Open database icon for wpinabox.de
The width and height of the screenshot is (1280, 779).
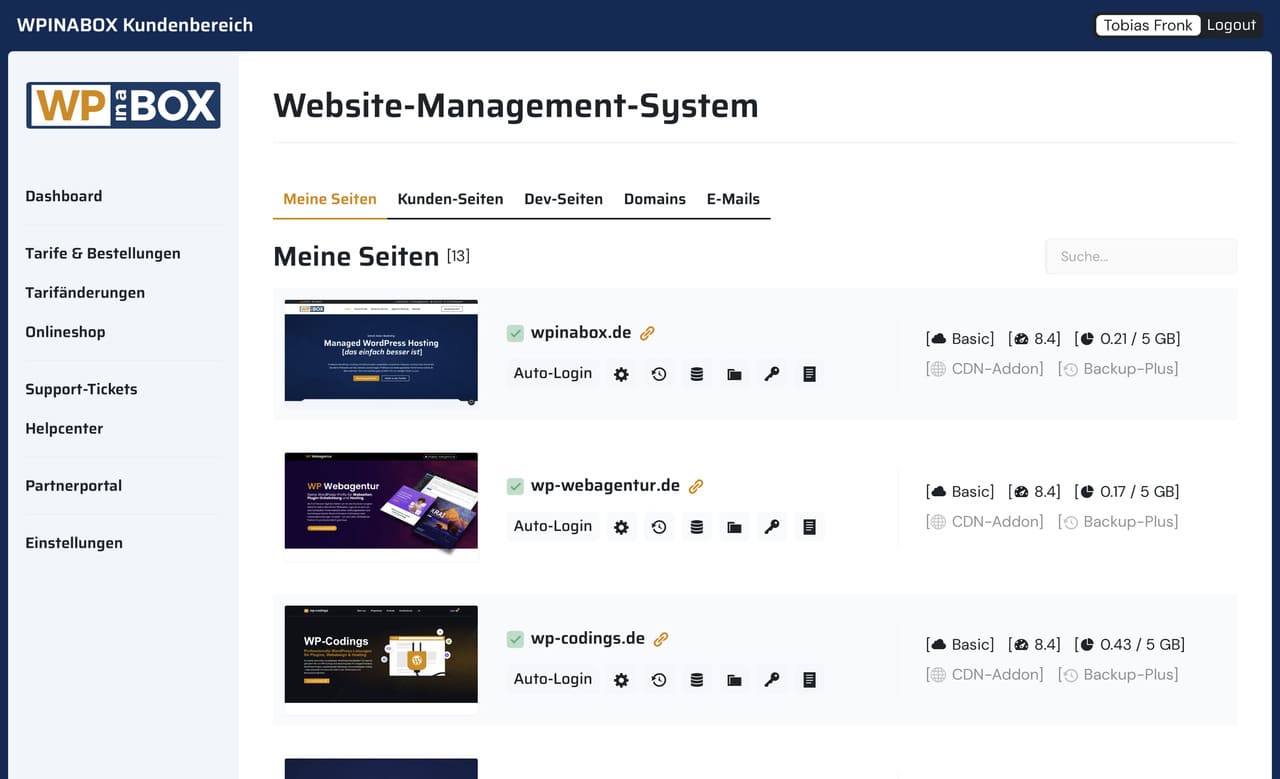click(x=696, y=373)
